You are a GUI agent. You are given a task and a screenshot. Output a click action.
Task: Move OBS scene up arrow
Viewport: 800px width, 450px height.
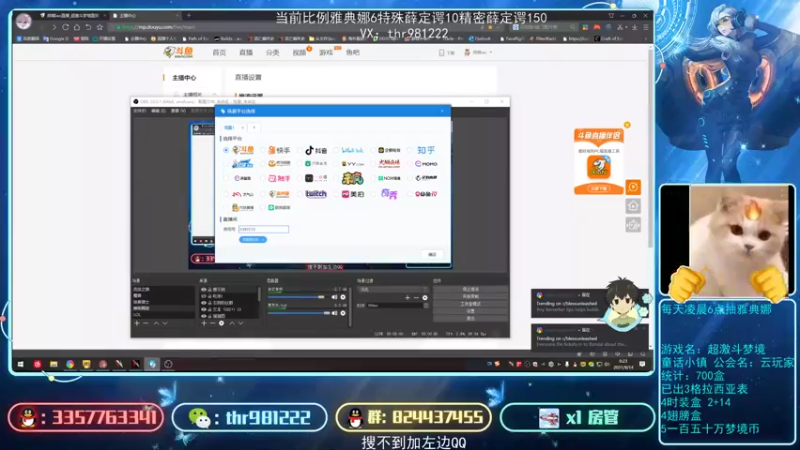156,323
